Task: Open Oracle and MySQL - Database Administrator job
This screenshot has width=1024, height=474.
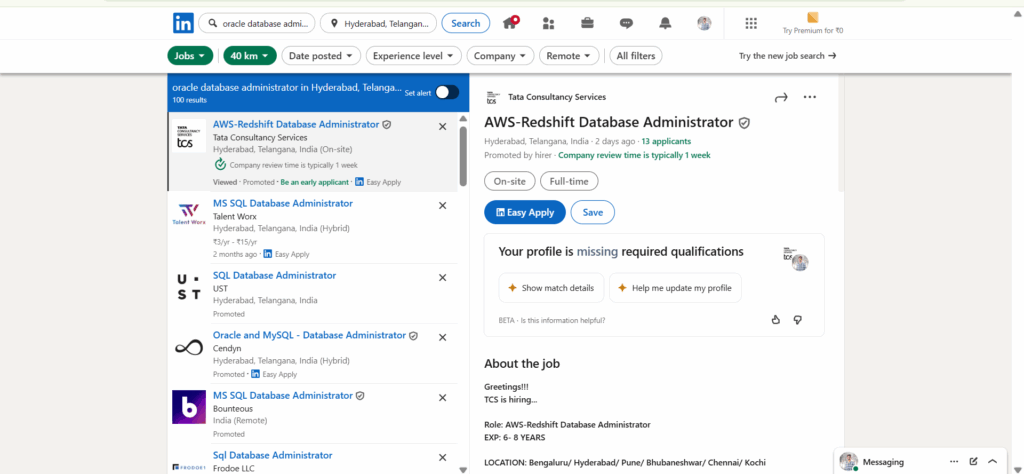Action: point(310,336)
